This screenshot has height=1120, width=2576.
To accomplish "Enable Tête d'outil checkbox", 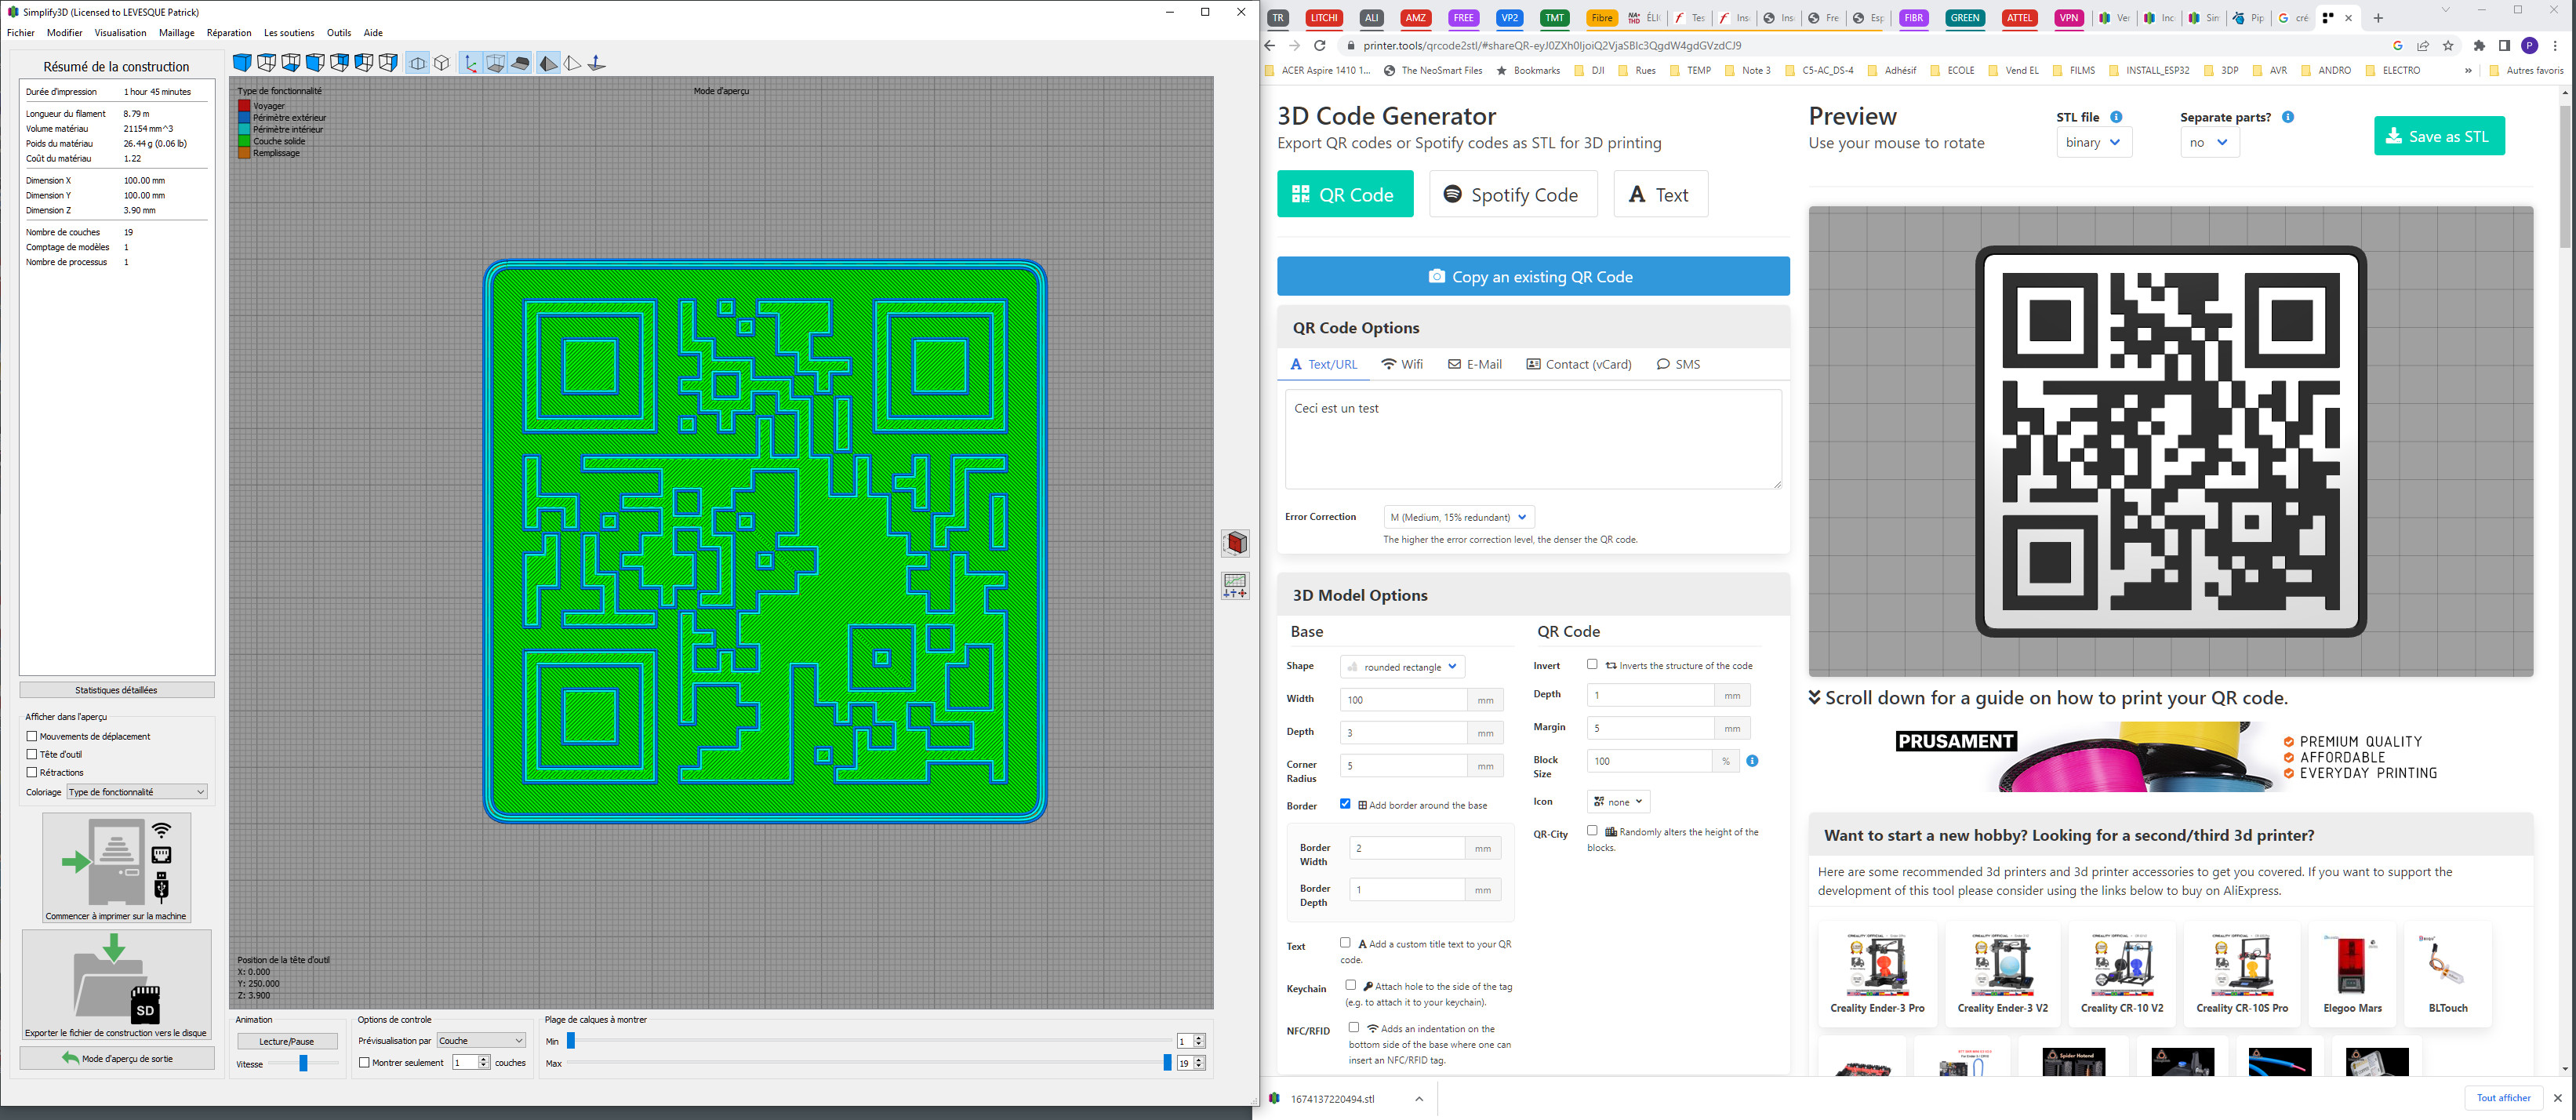I will [x=32, y=754].
